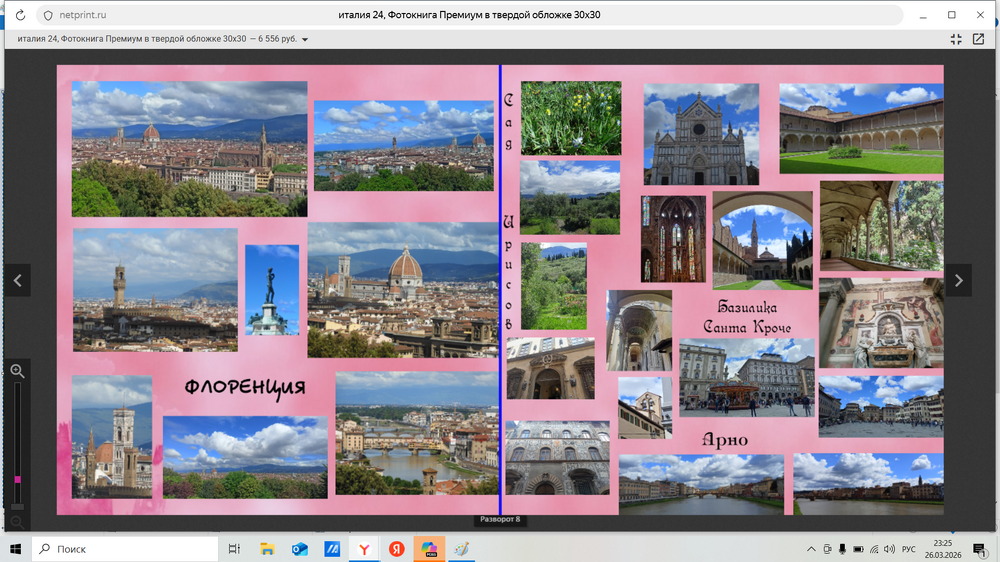Click the zoom in magnifier icon
The width and height of the screenshot is (1000, 562).
coord(17,371)
